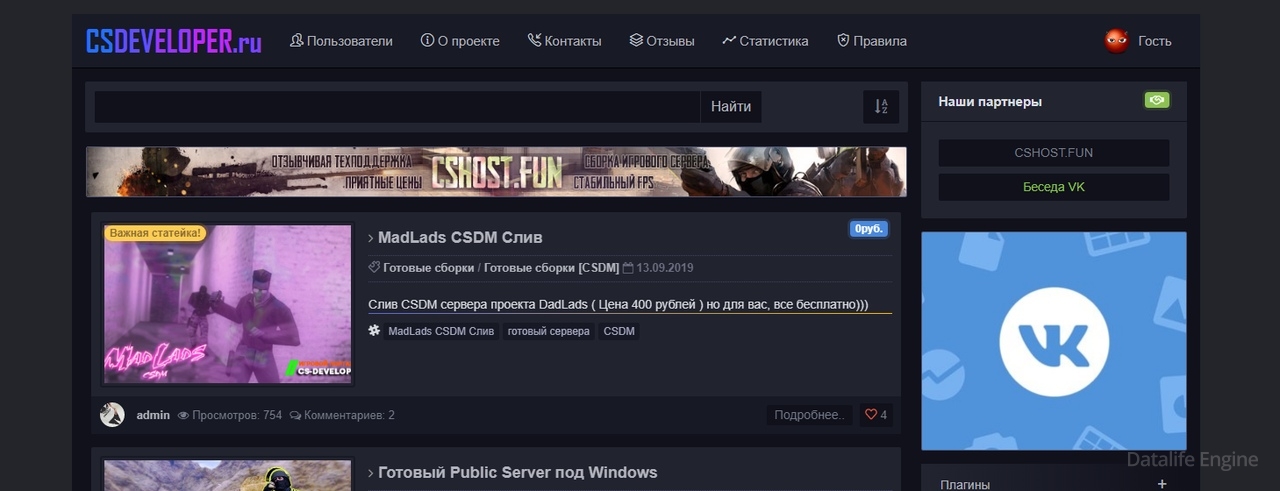Open the CSHOST.FUN advertisement banner
This screenshot has height=491, width=1280.
496,172
